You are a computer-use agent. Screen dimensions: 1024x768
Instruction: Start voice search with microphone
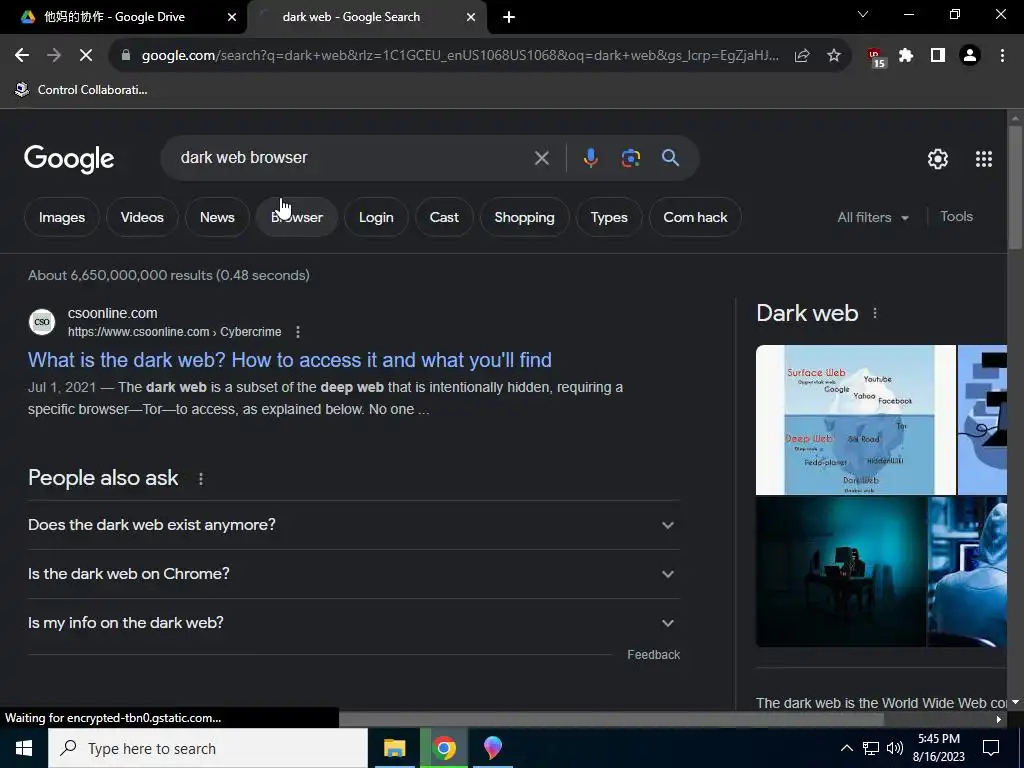[x=590, y=158]
